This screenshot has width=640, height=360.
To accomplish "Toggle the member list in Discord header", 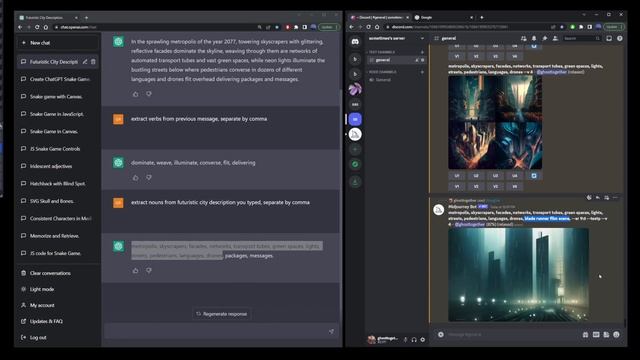I will coord(555,38).
